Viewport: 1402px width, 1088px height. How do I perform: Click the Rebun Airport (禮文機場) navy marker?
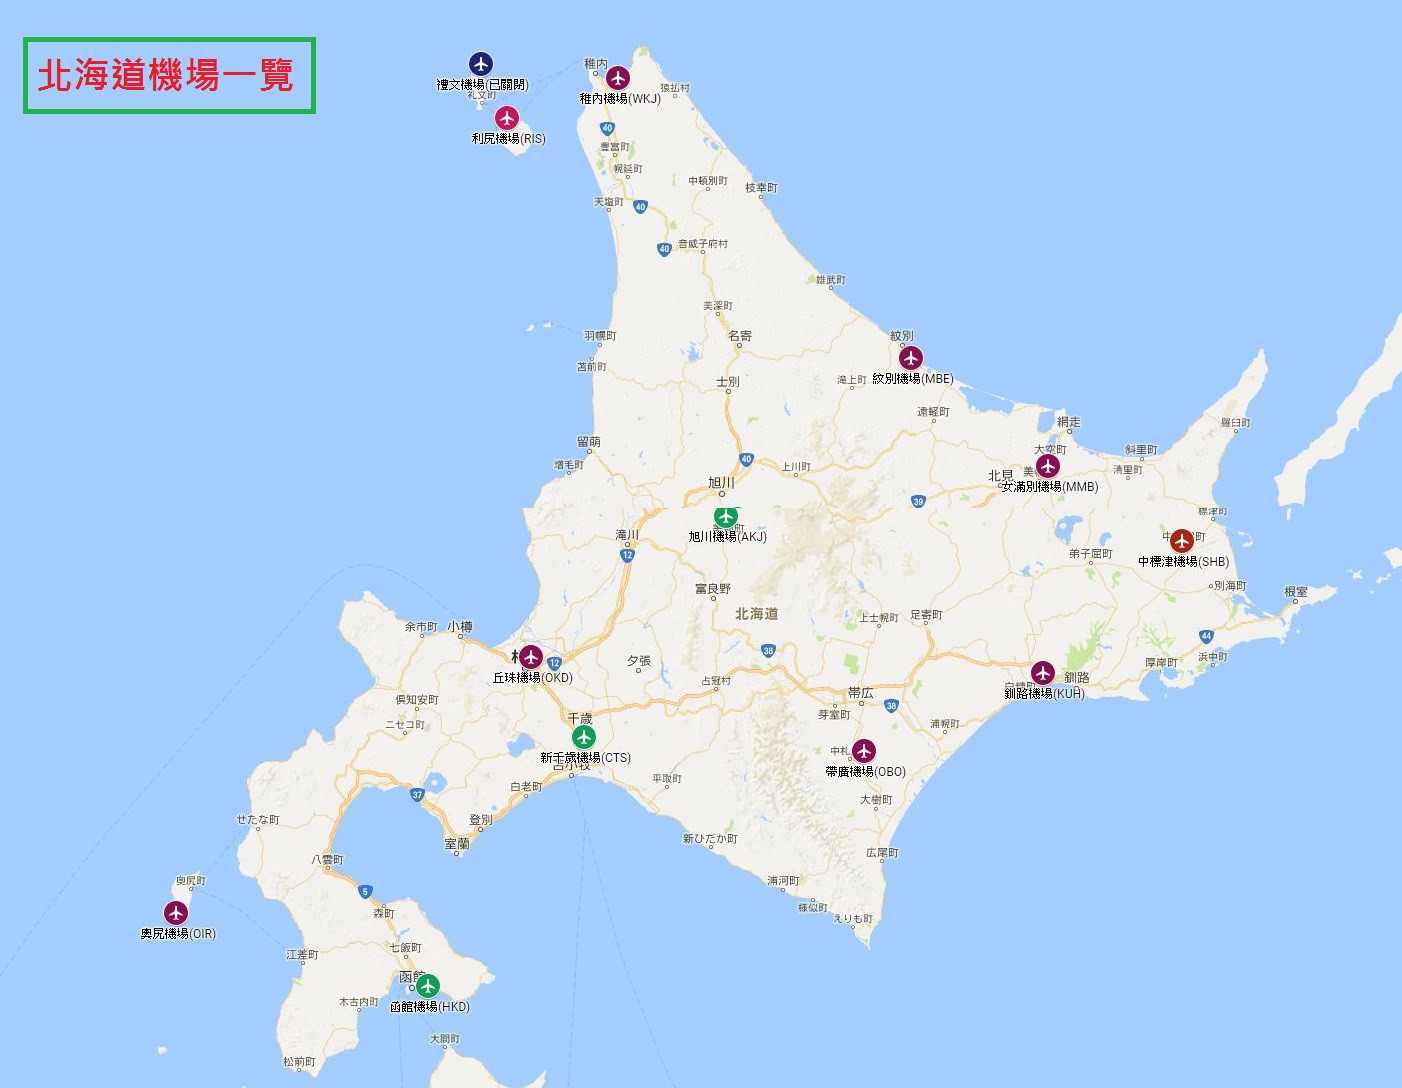point(481,64)
